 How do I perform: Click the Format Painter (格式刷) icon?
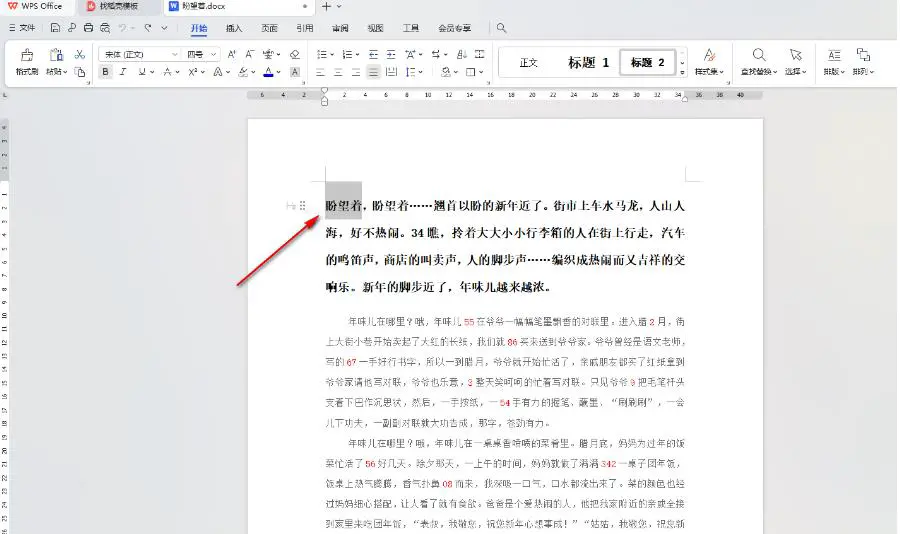pyautogui.click(x=27, y=55)
